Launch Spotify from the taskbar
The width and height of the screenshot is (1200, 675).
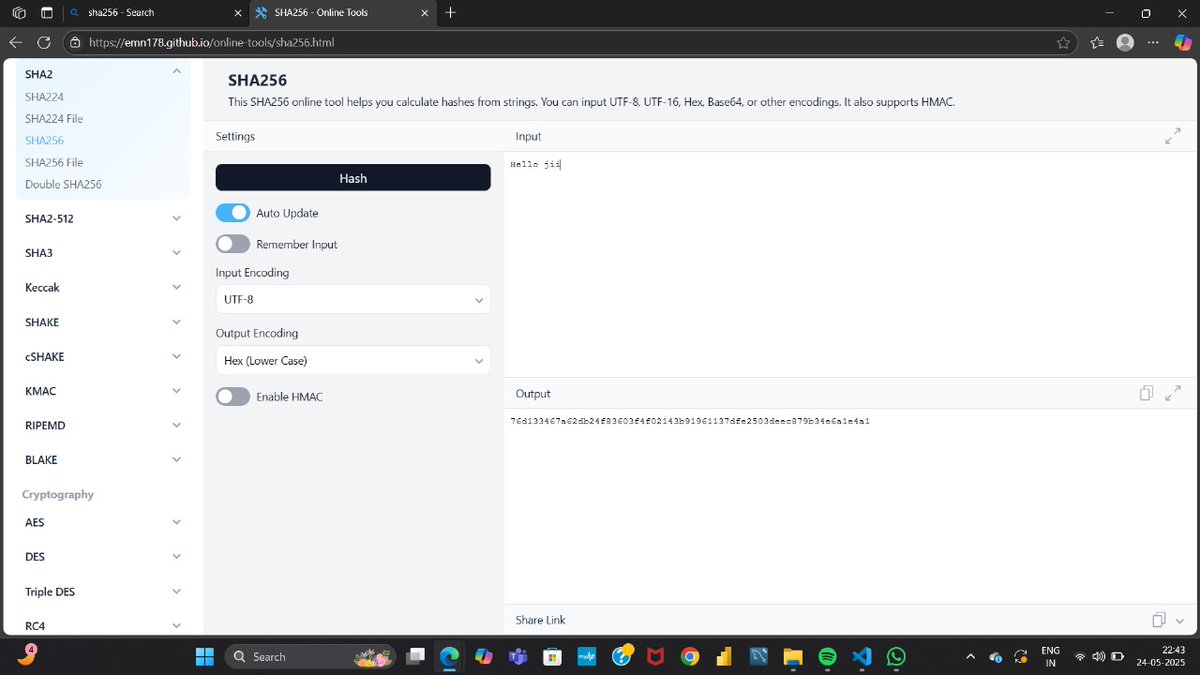click(827, 657)
